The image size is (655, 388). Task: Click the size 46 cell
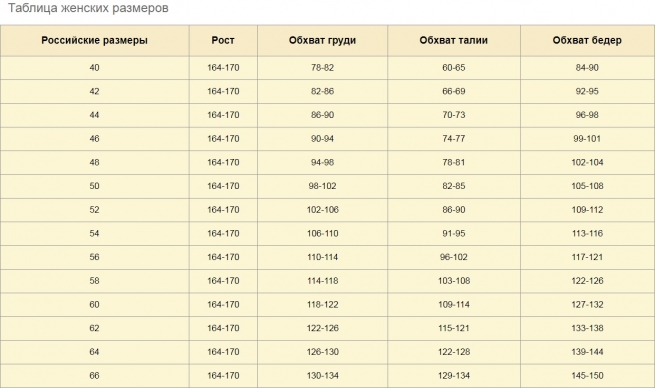coord(94,139)
